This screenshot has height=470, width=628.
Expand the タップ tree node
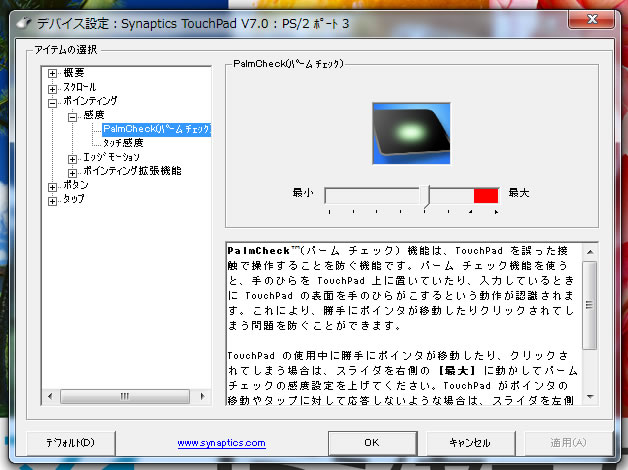pos(52,201)
